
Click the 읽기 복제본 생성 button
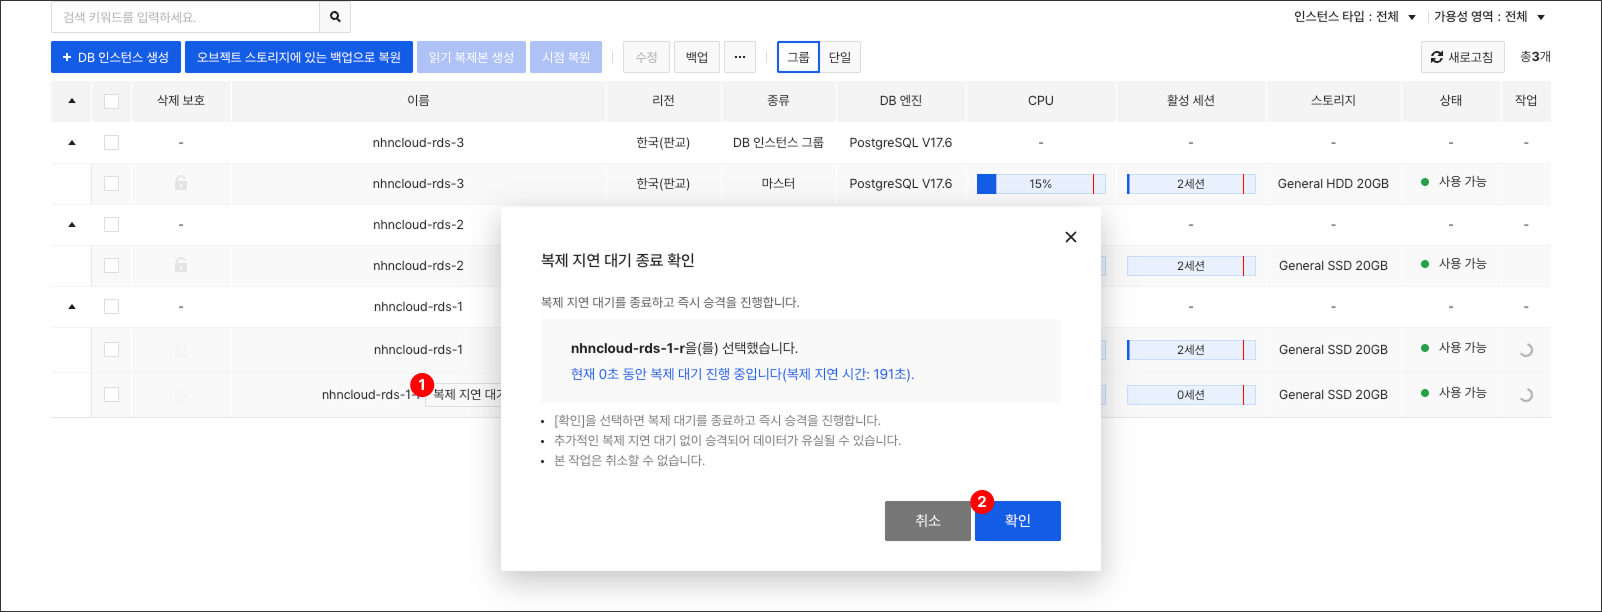click(x=471, y=57)
